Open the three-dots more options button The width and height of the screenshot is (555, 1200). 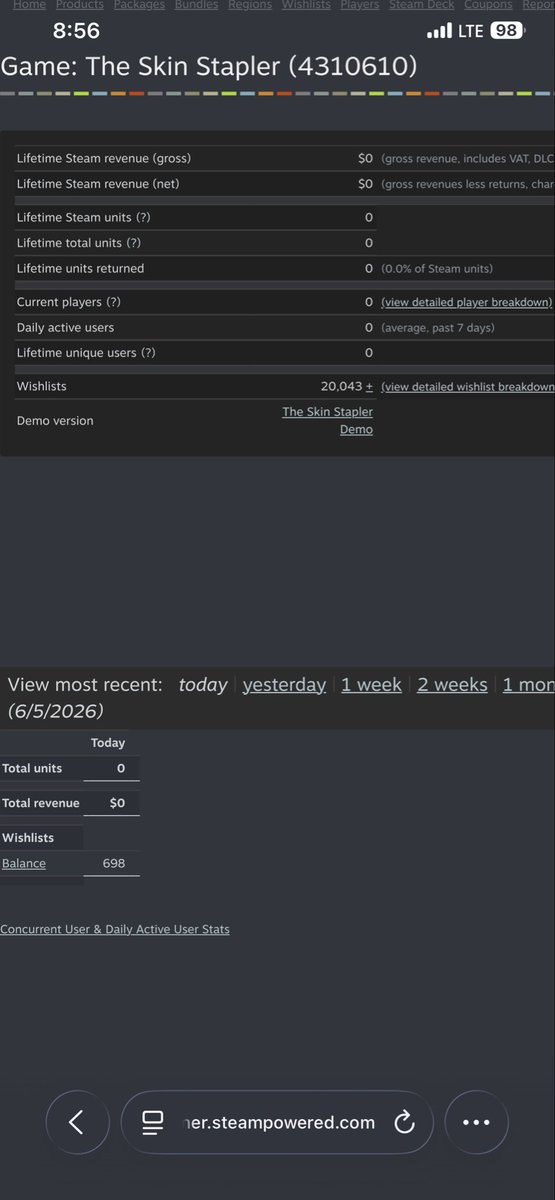(476, 1122)
